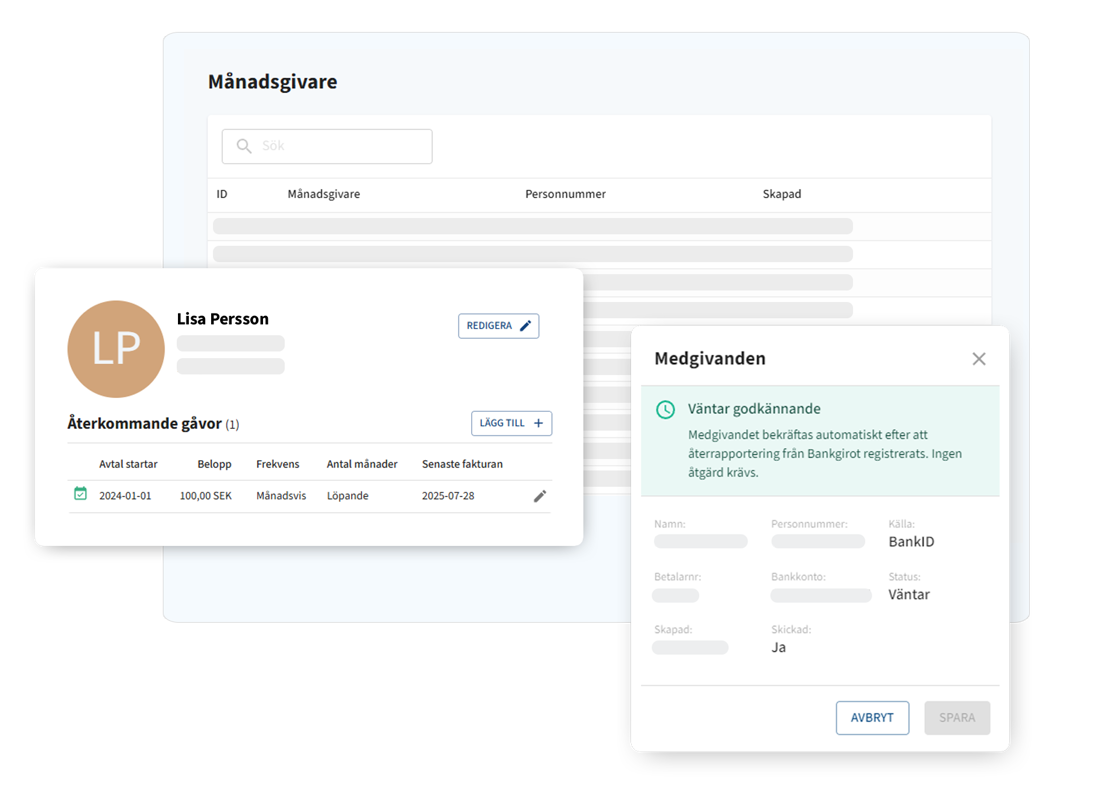Screen dimensions: 1104x795
Task: Edit the 100,00 SEK gift via its pencil icon
Action: click(x=540, y=496)
